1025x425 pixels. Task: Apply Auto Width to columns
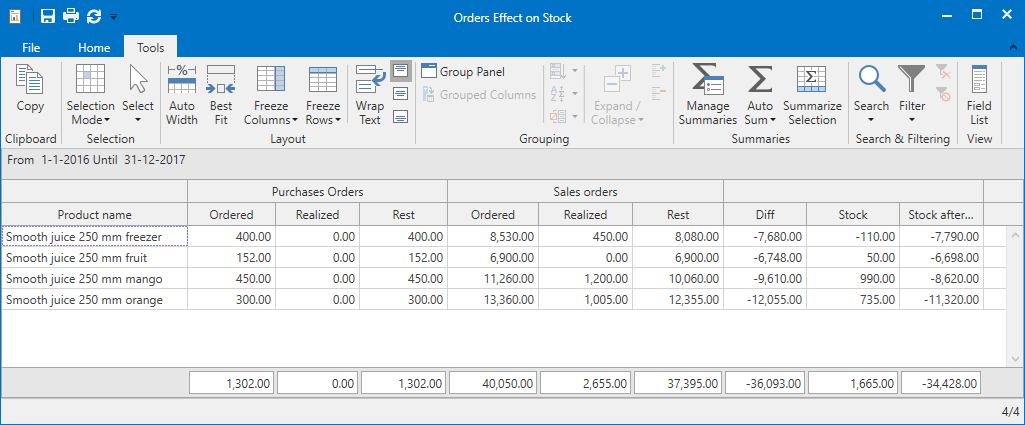(182, 95)
